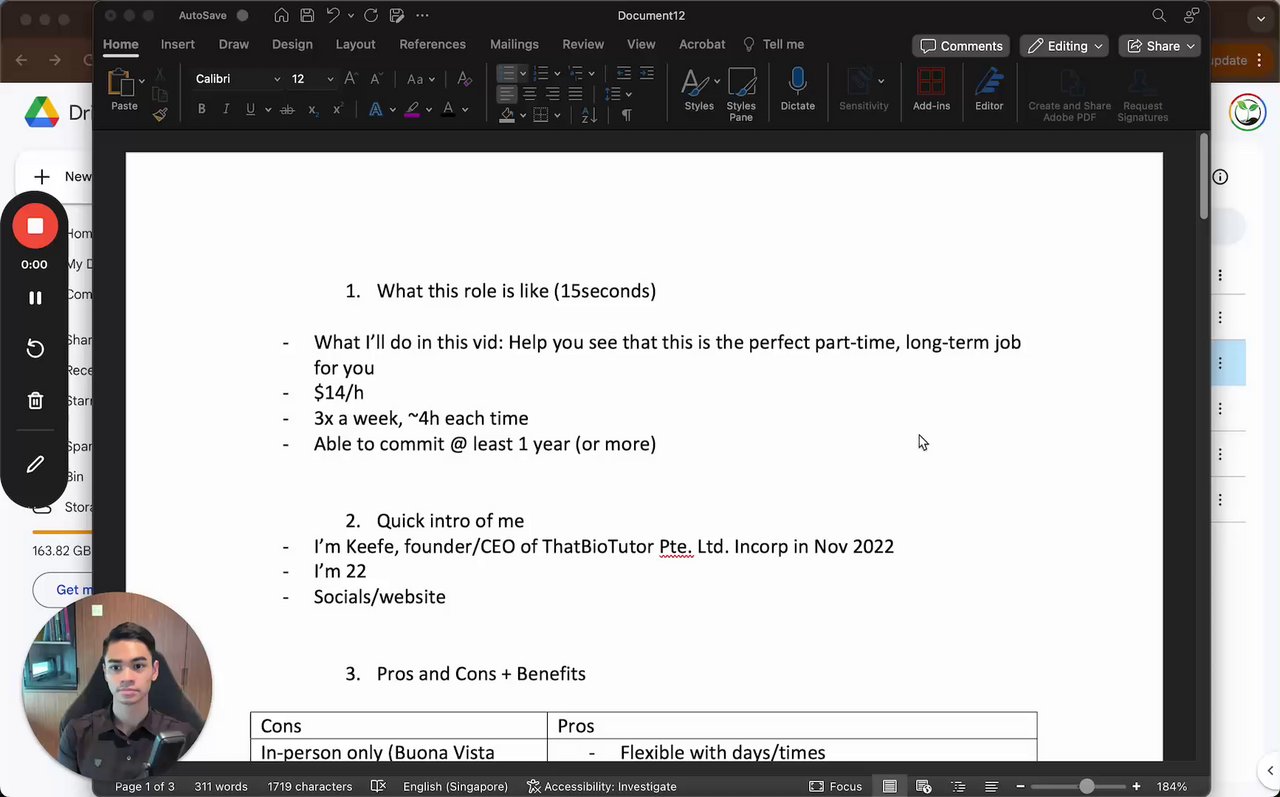The height and width of the screenshot is (797, 1280).
Task: Click the Borders grid icon
Action: click(541, 115)
